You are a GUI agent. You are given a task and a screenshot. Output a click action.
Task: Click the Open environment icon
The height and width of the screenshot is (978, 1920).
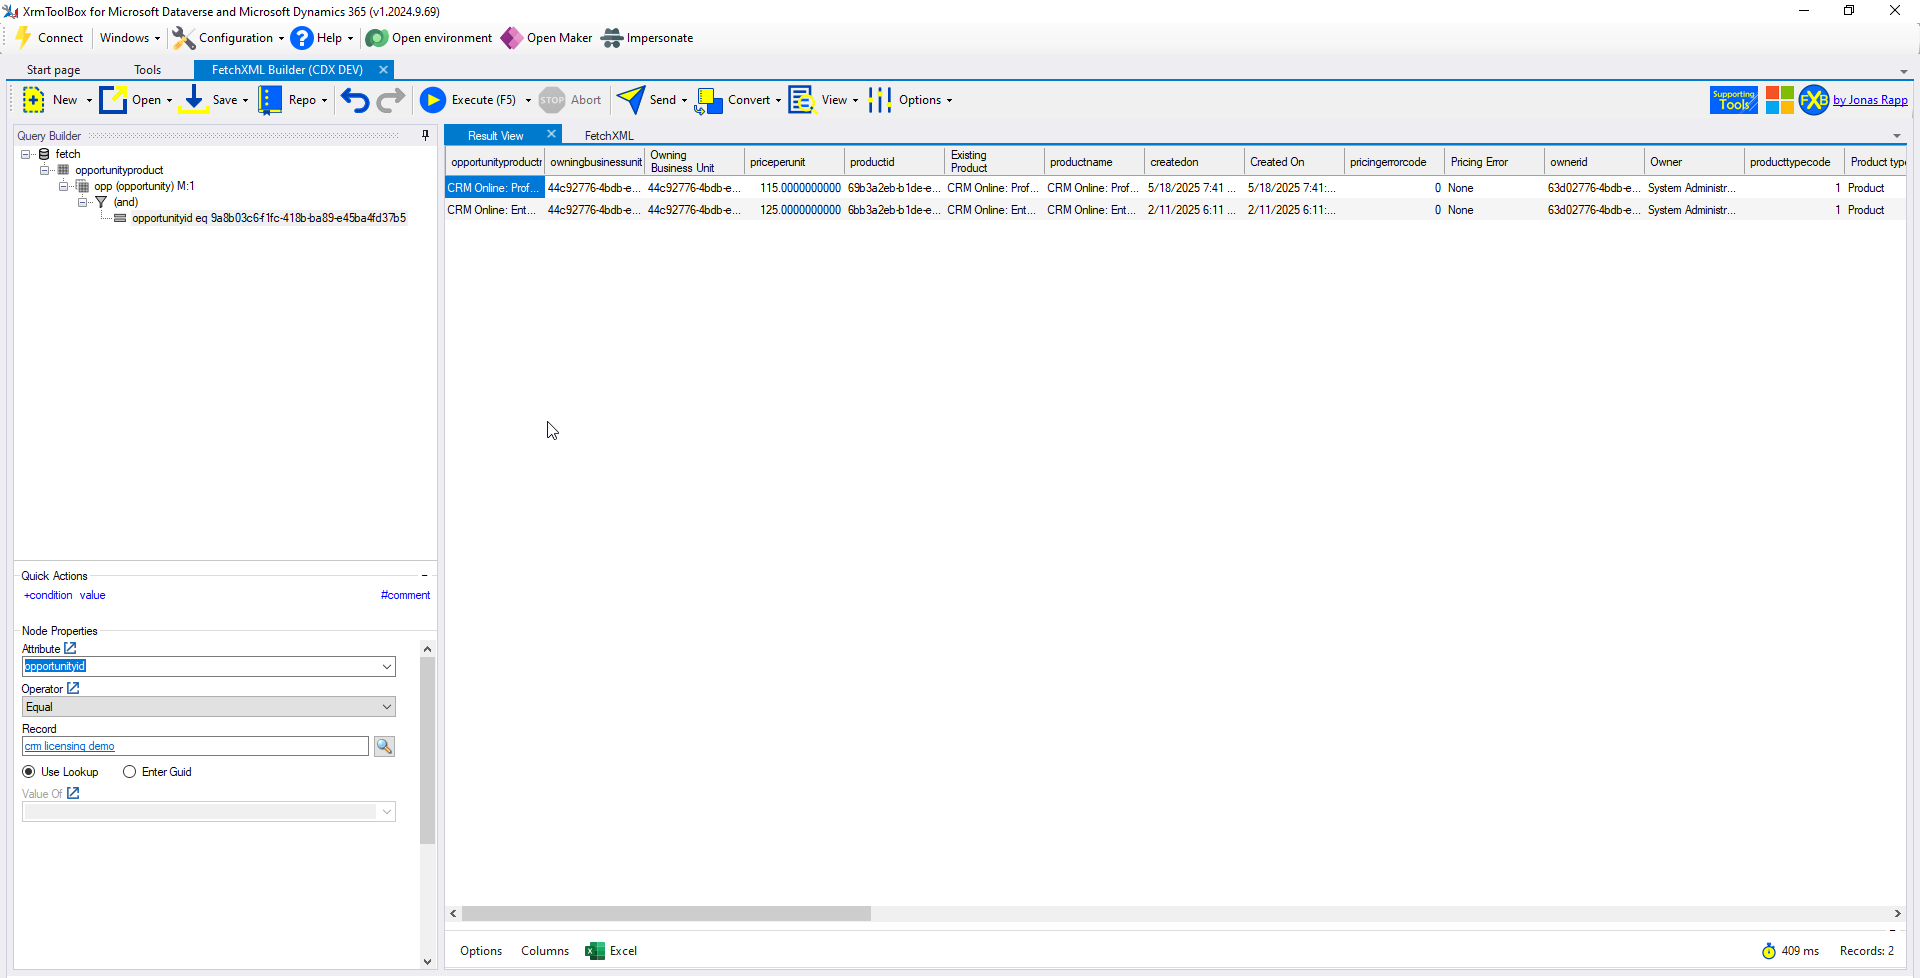pyautogui.click(x=376, y=38)
